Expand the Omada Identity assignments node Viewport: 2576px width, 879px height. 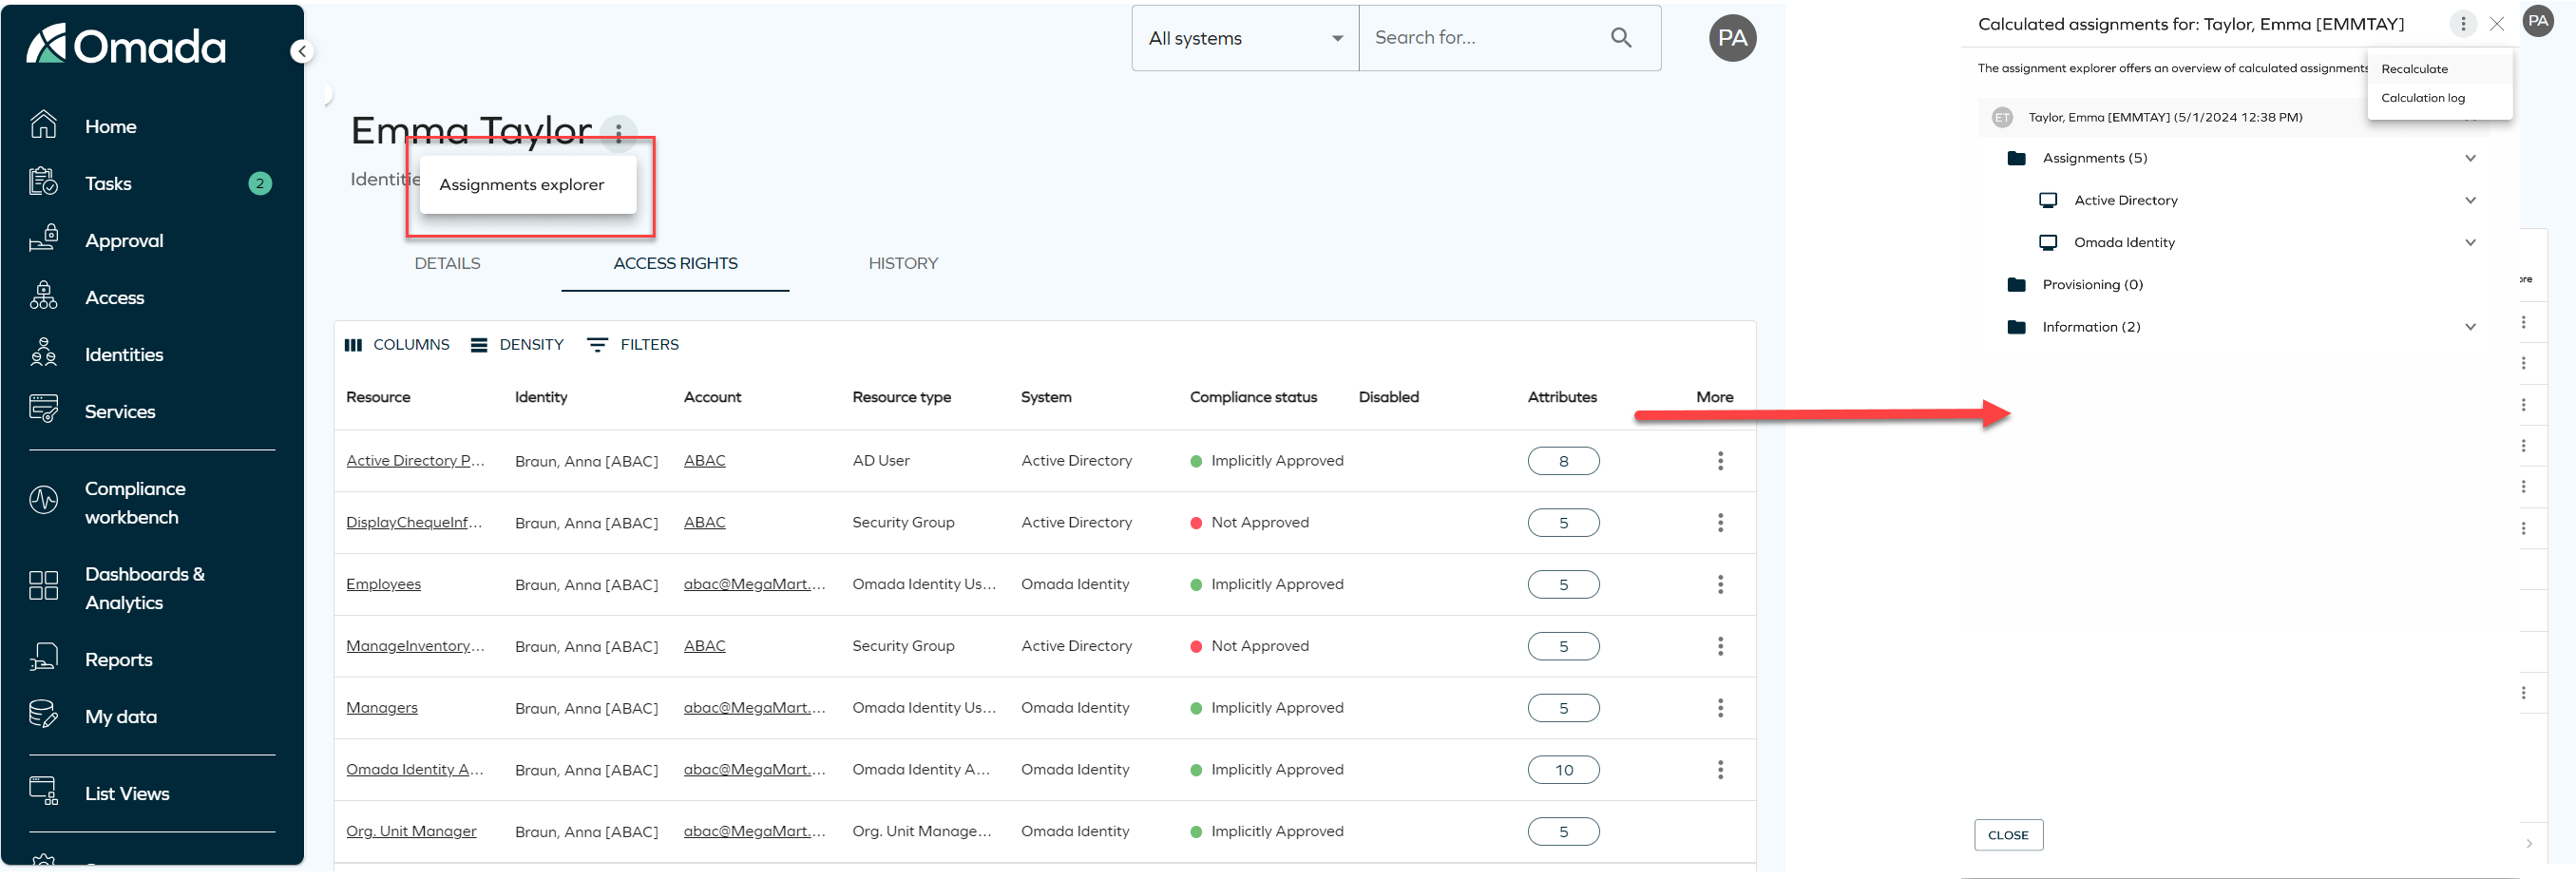(x=2470, y=242)
